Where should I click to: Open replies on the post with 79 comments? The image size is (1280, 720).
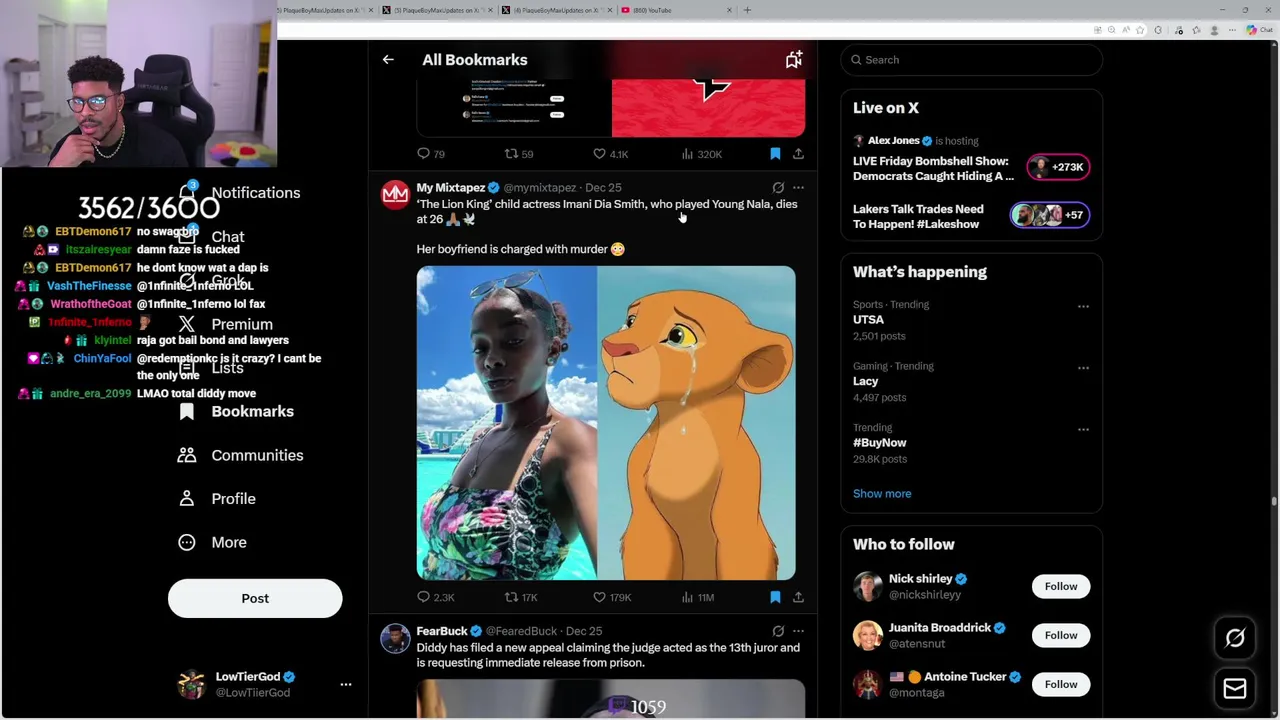coord(431,154)
